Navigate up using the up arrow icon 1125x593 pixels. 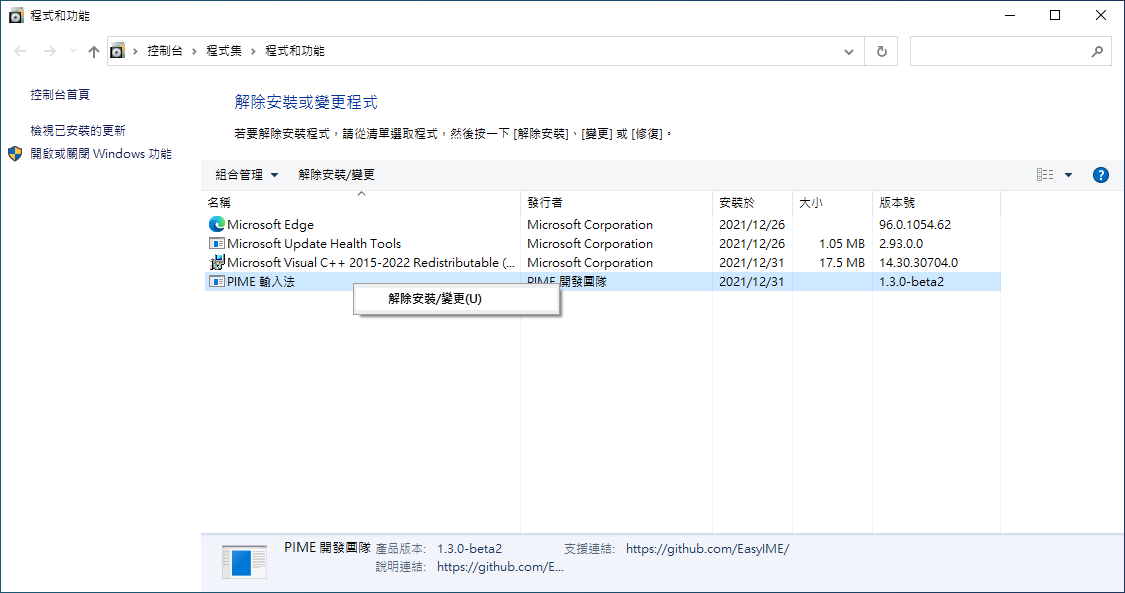[x=93, y=50]
